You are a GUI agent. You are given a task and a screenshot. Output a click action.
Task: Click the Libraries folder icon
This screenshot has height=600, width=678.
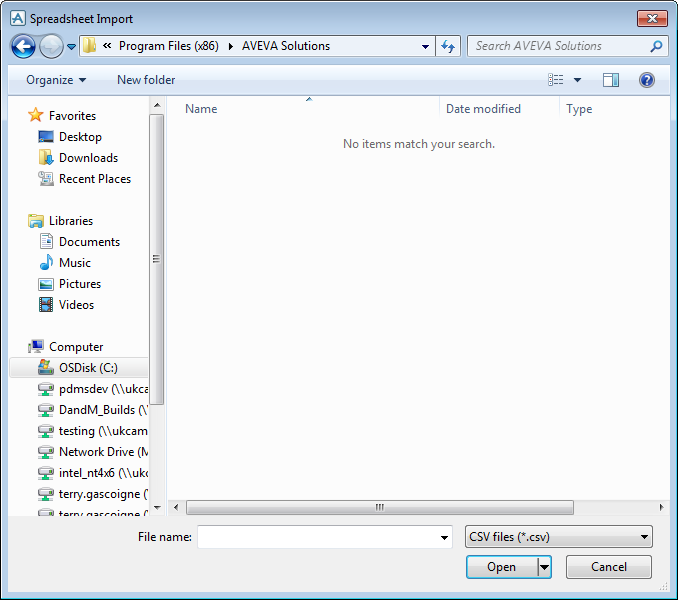click(35, 221)
